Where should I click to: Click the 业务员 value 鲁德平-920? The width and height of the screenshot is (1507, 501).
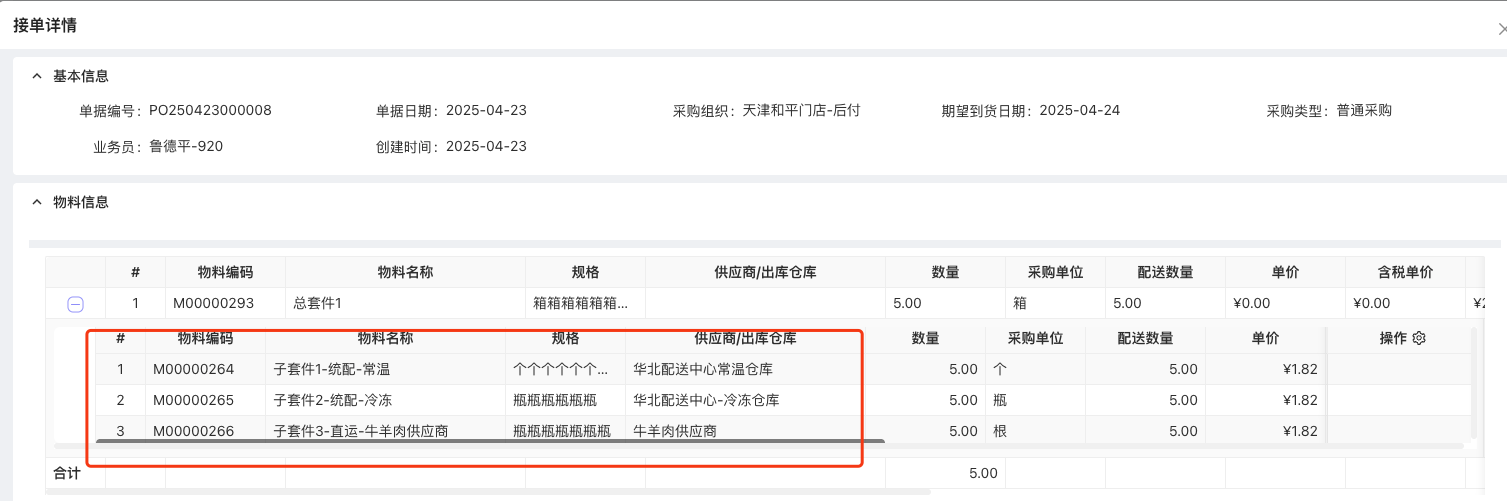pos(186,146)
